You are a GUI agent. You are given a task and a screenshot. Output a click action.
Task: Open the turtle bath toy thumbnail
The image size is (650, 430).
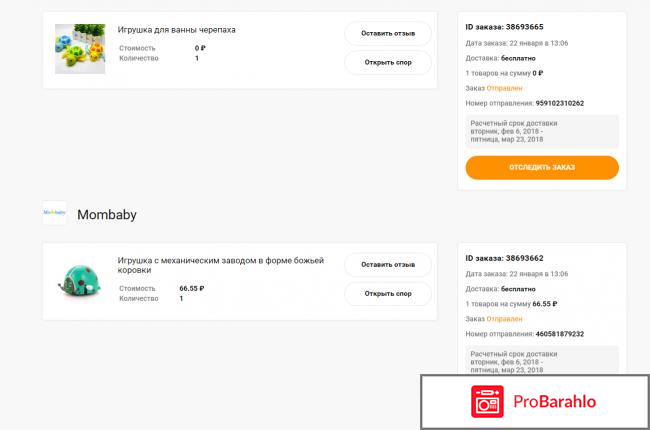tap(80, 49)
